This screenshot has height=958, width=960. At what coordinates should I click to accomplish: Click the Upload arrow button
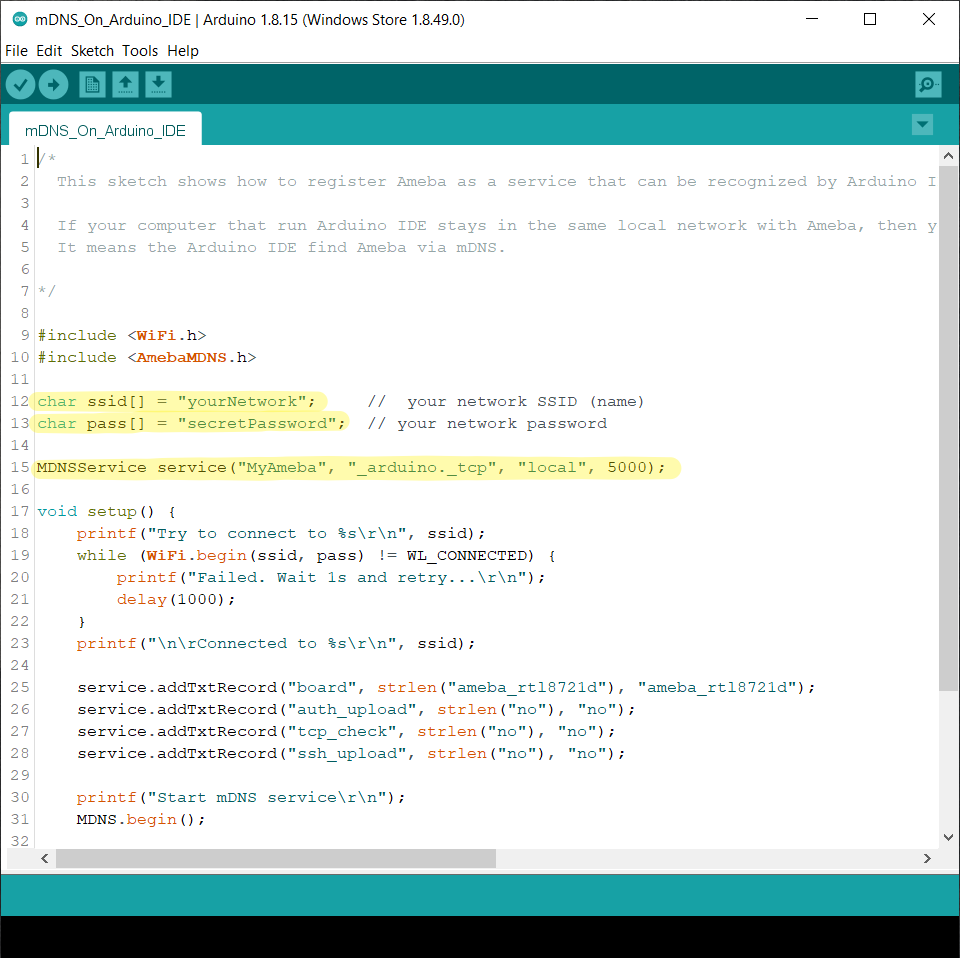click(x=53, y=84)
